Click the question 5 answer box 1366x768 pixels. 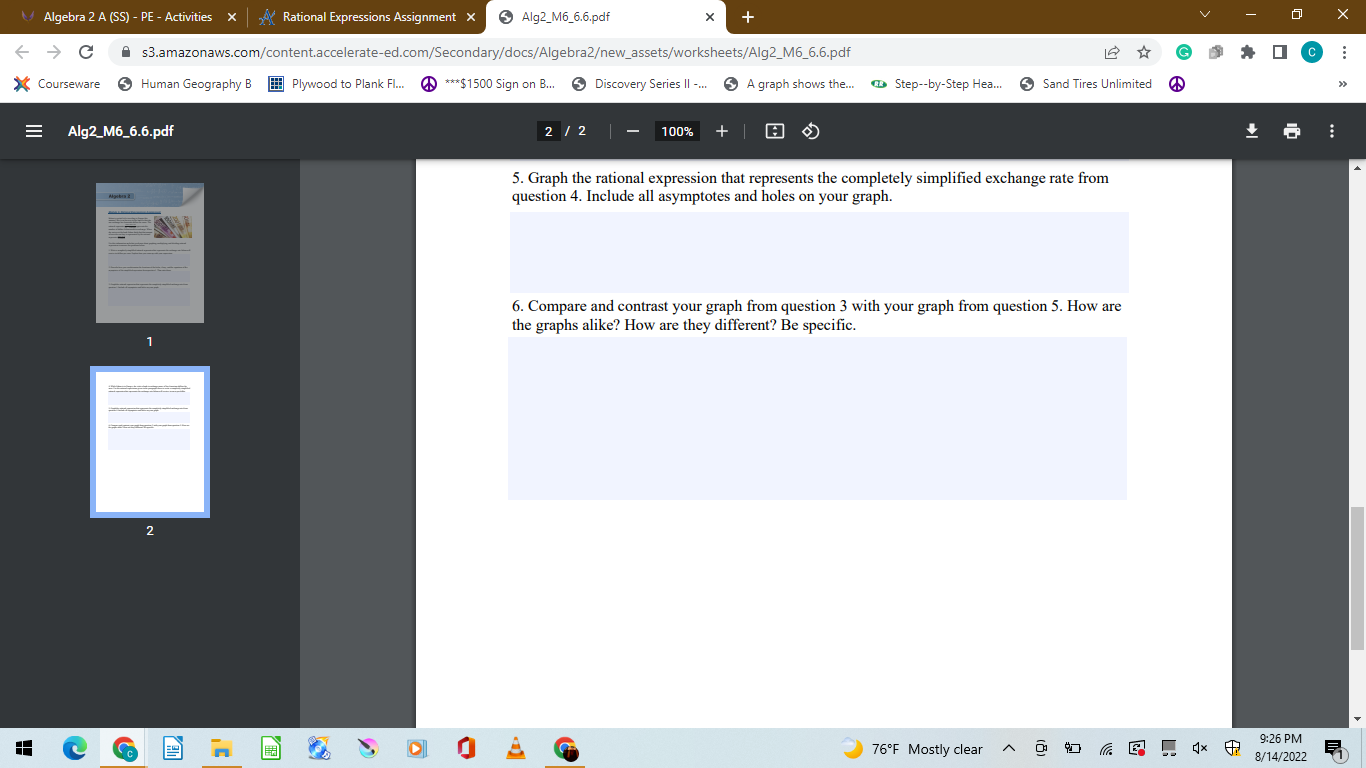819,252
